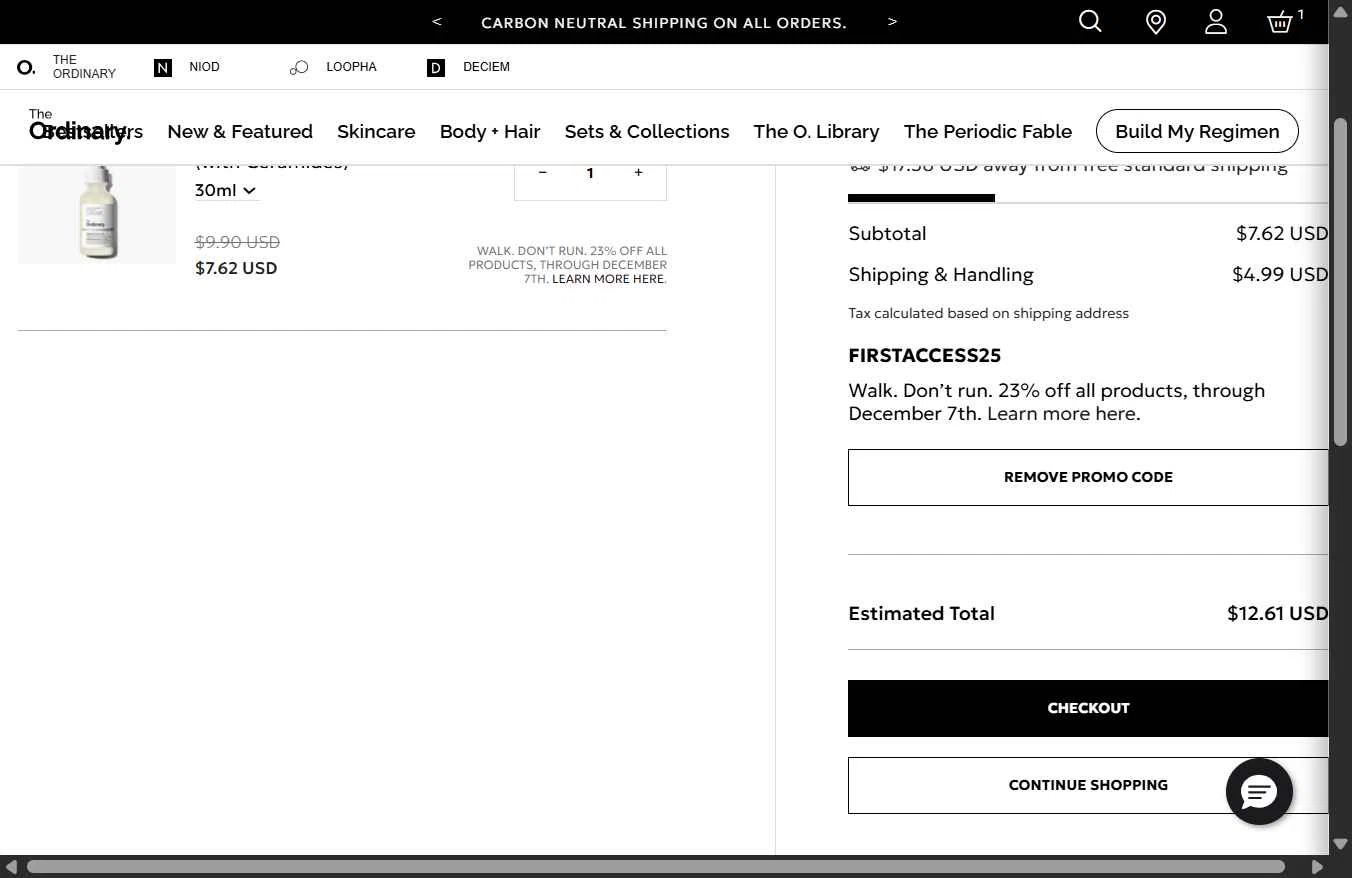Select the FIRSTACCESS25 promo code text
1352x878 pixels.
pos(924,356)
